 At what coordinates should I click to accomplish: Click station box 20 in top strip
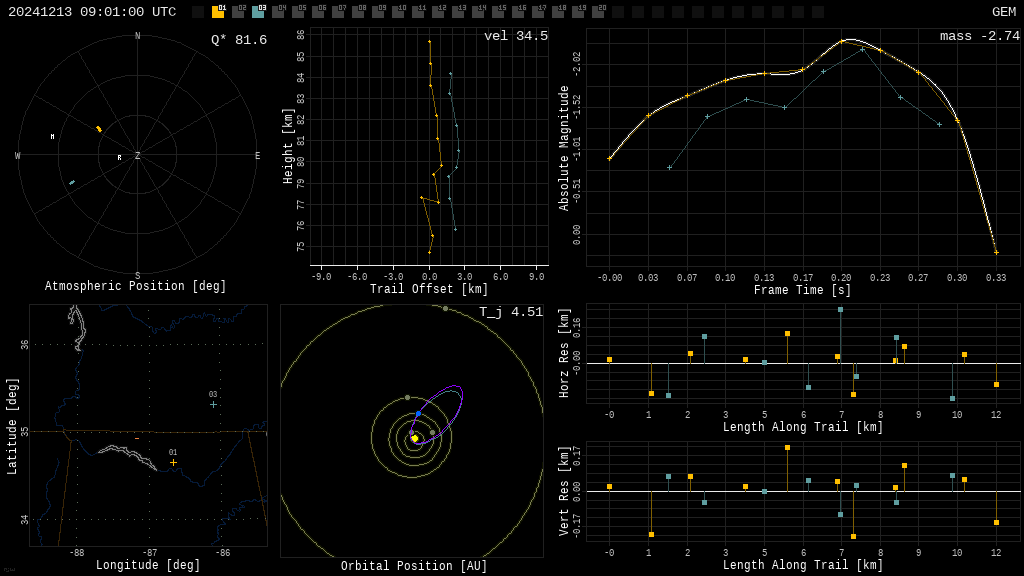(598, 12)
